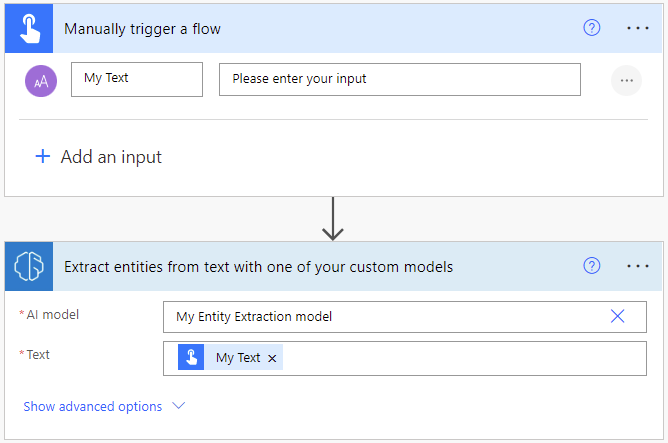The height and width of the screenshot is (443, 668).
Task: Open help for Manually trigger a flow
Action: pyautogui.click(x=592, y=28)
